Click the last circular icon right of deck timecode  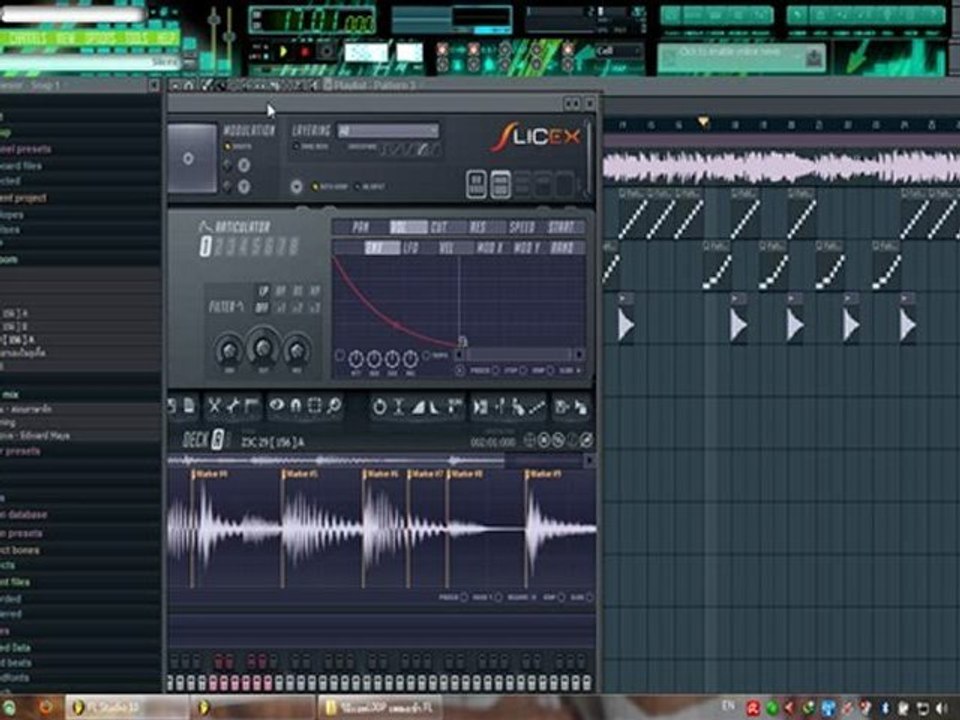586,440
